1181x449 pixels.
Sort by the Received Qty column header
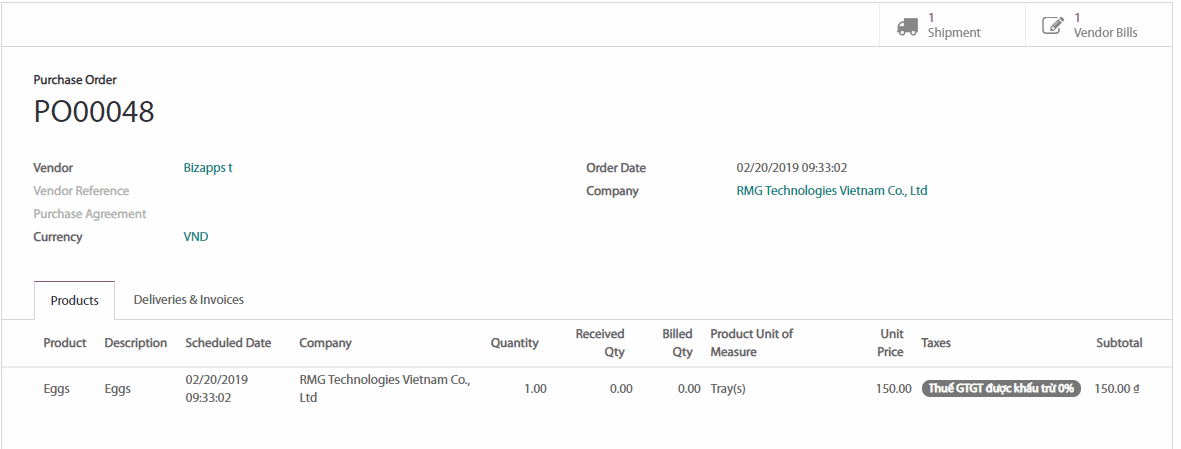click(599, 343)
